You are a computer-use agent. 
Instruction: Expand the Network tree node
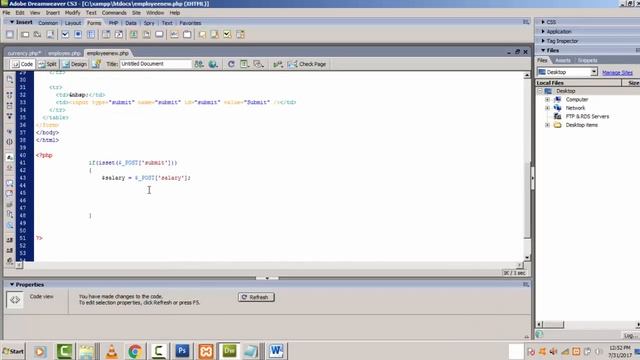(x=547, y=108)
